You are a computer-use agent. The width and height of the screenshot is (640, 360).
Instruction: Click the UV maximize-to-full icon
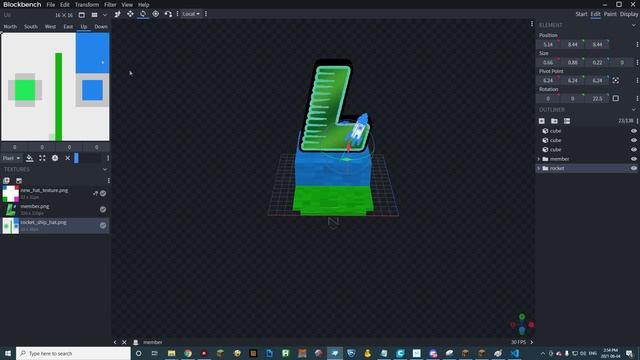42,158
